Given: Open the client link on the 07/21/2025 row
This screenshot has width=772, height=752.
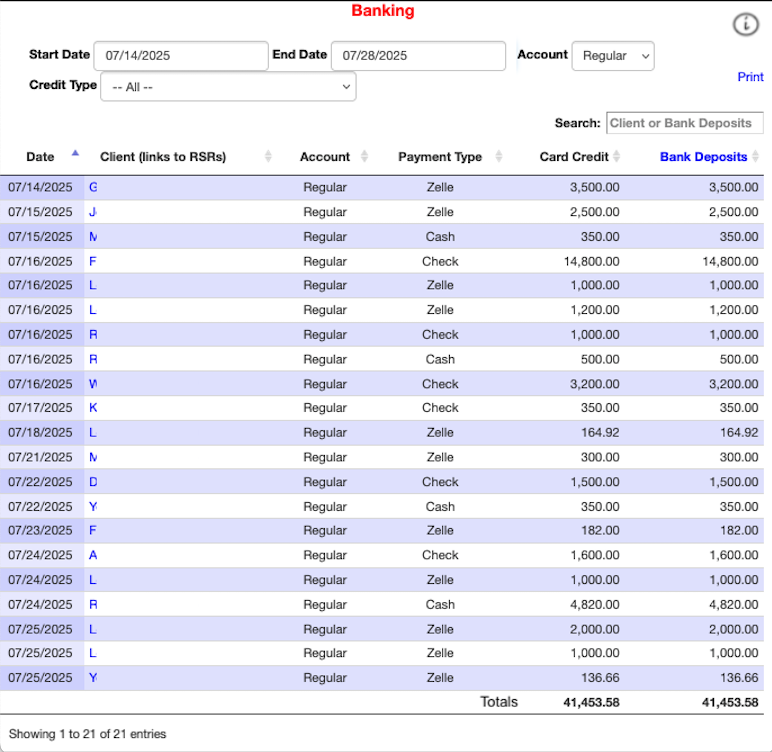Looking at the screenshot, I should [x=93, y=457].
